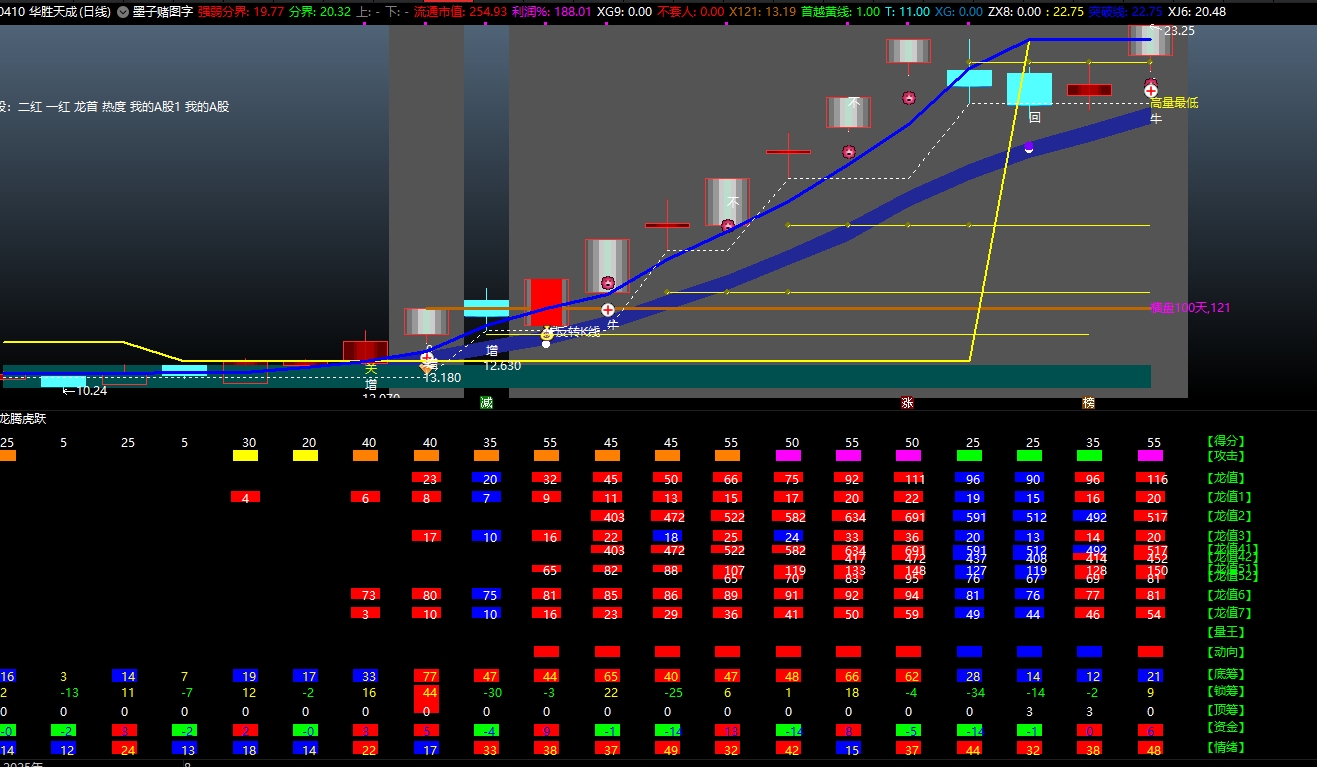This screenshot has height=767, width=1317.
Task: Click the 龙腾虎跃 sub-indicator title
Action: click(x=23, y=419)
